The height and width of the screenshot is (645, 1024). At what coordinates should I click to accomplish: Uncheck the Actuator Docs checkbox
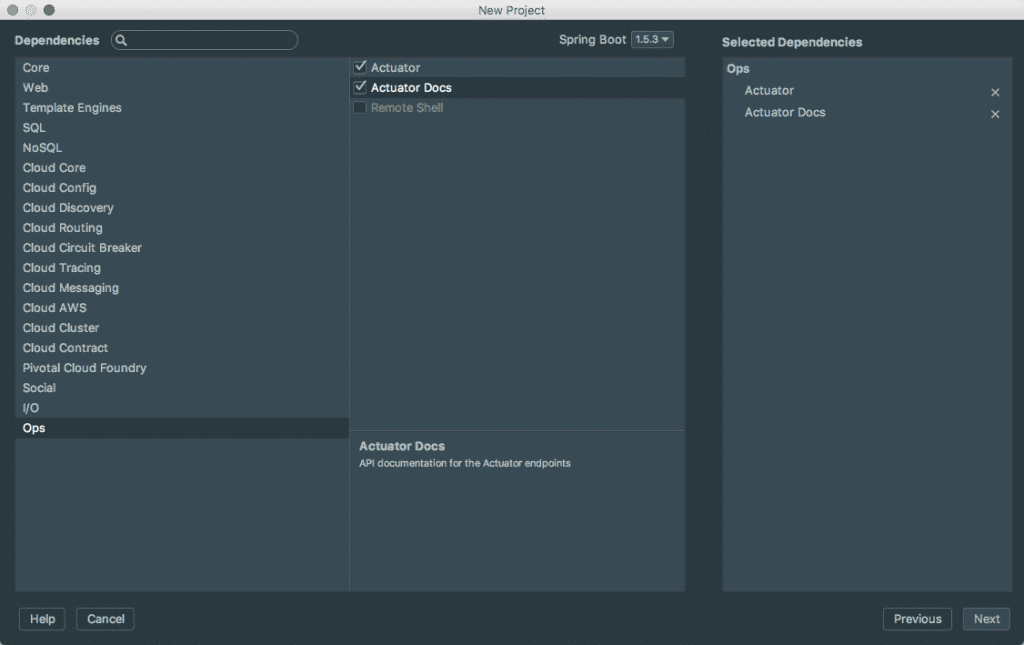click(361, 87)
